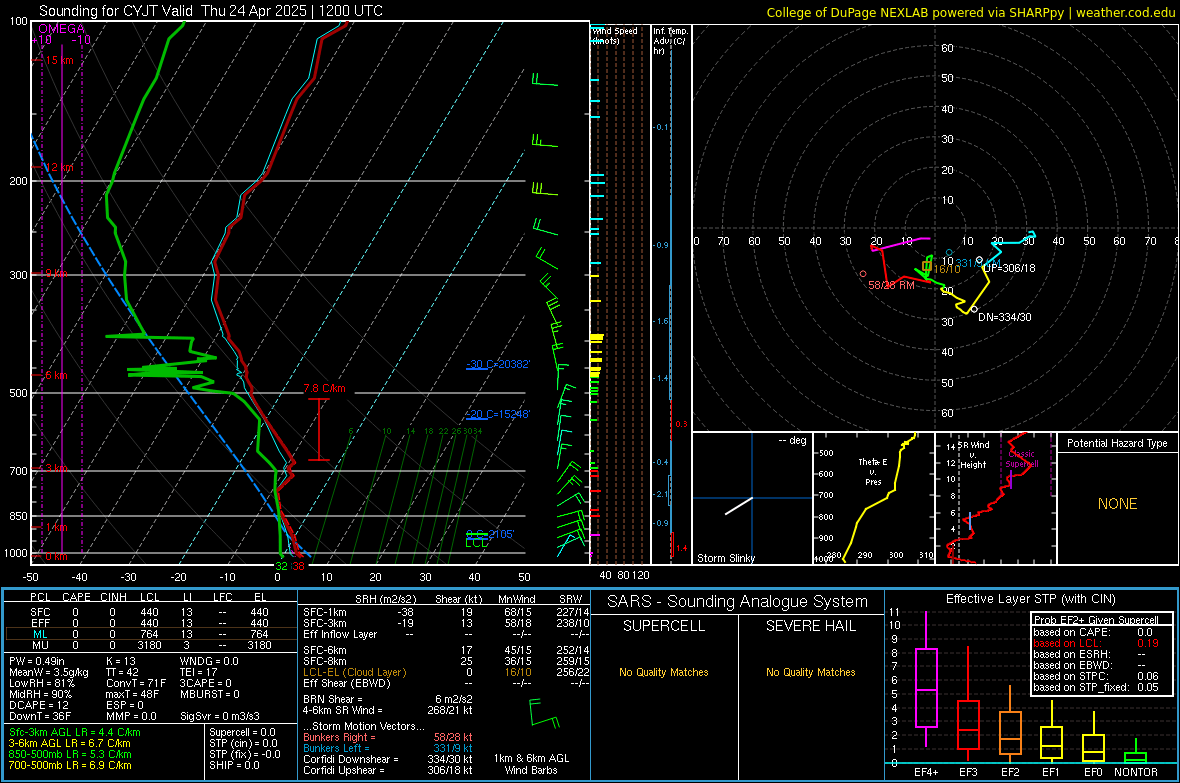The image size is (1180, 783).
Task: Click the CAPE column header
Action: click(76, 597)
